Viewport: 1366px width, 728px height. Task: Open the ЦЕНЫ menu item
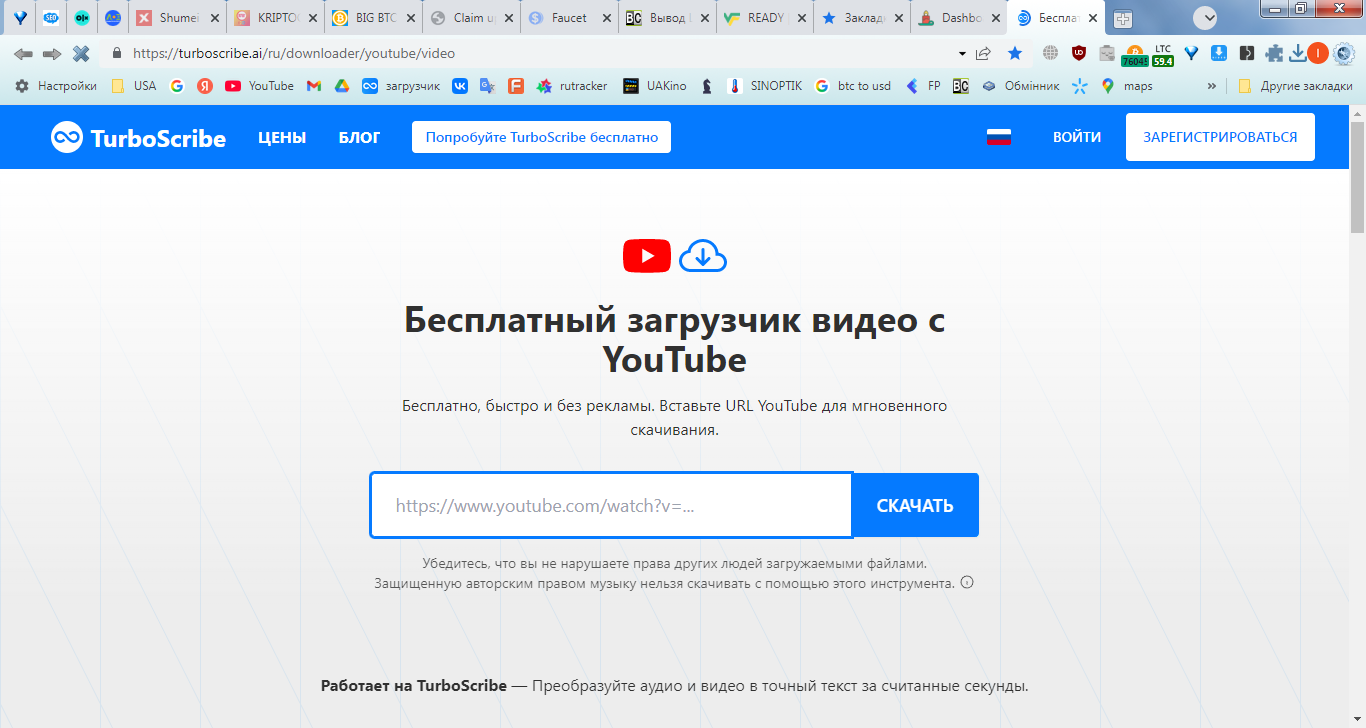click(x=282, y=137)
